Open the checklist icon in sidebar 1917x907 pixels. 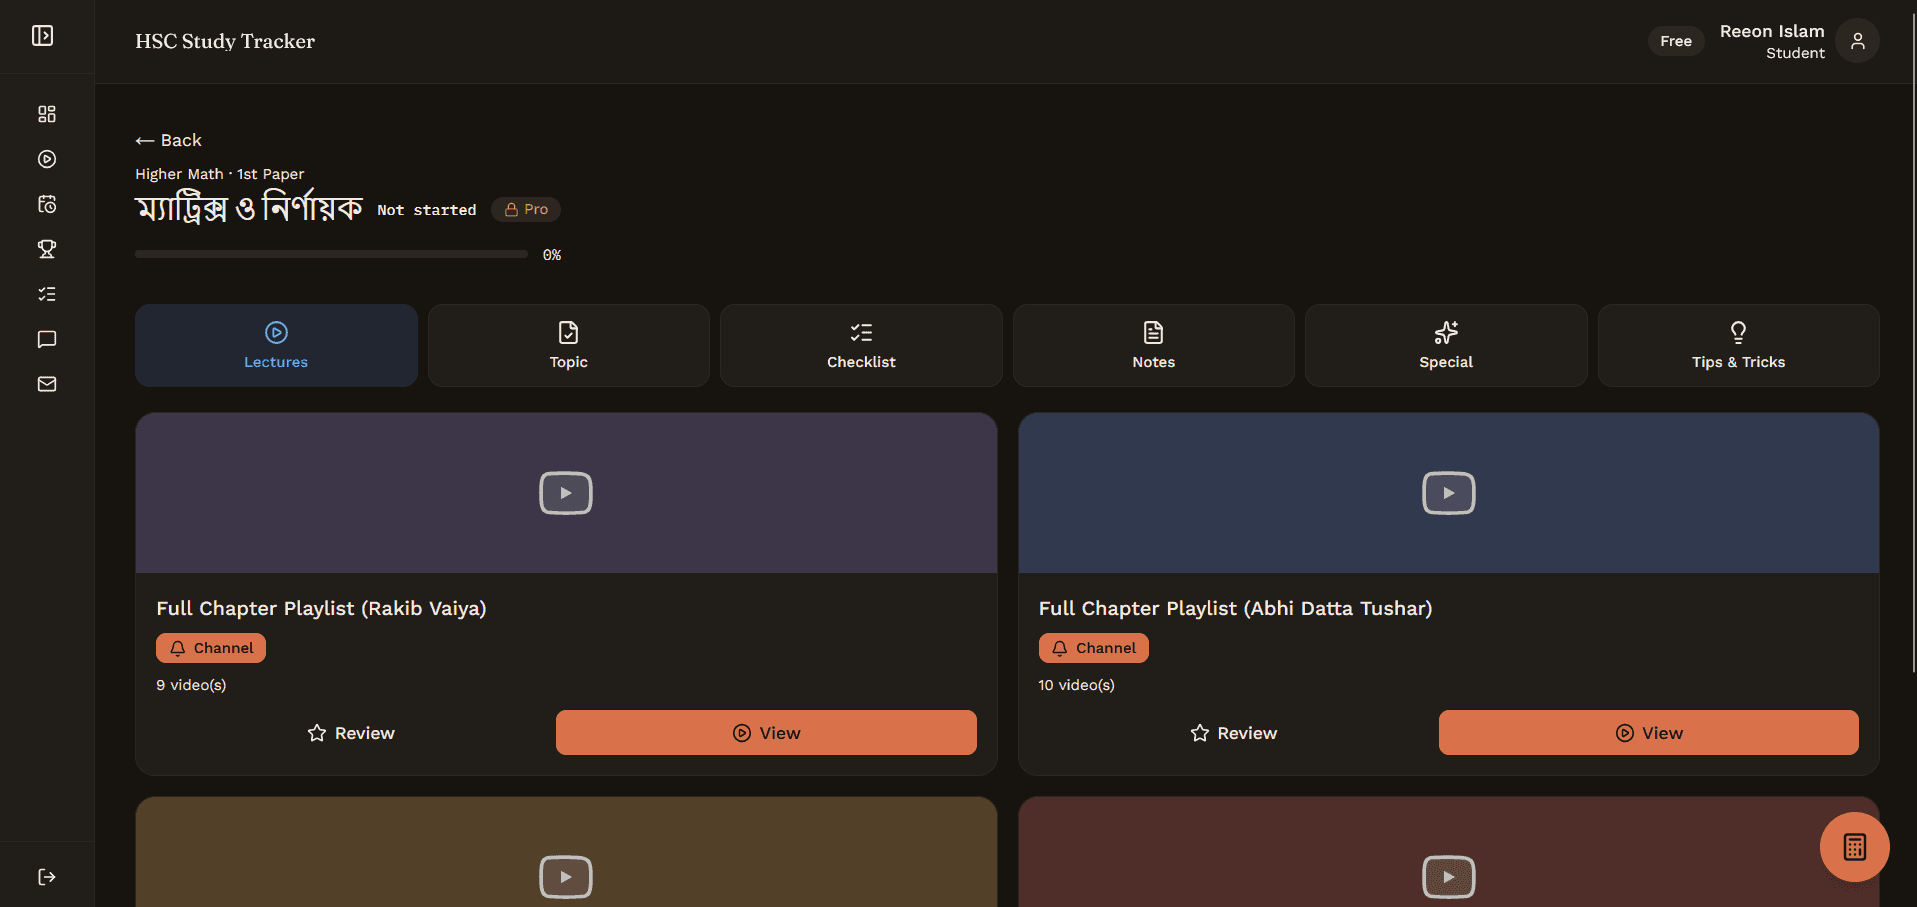(x=47, y=294)
